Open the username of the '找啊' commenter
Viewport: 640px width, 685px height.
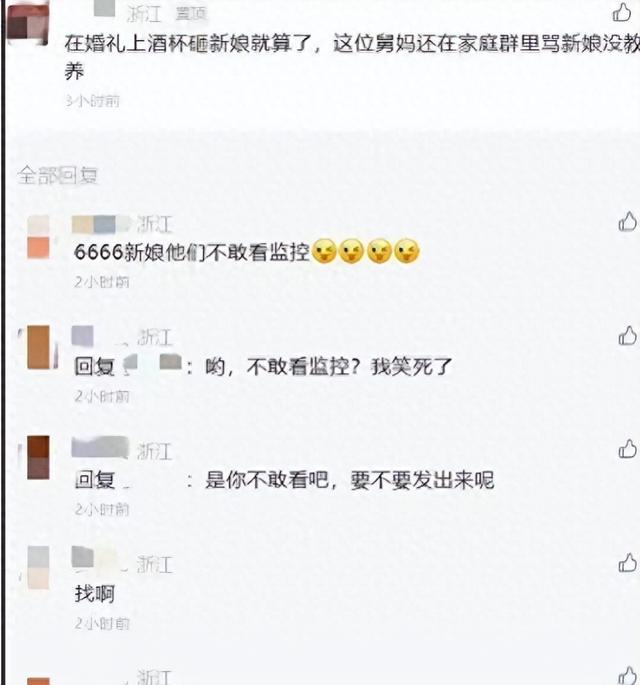point(99,559)
